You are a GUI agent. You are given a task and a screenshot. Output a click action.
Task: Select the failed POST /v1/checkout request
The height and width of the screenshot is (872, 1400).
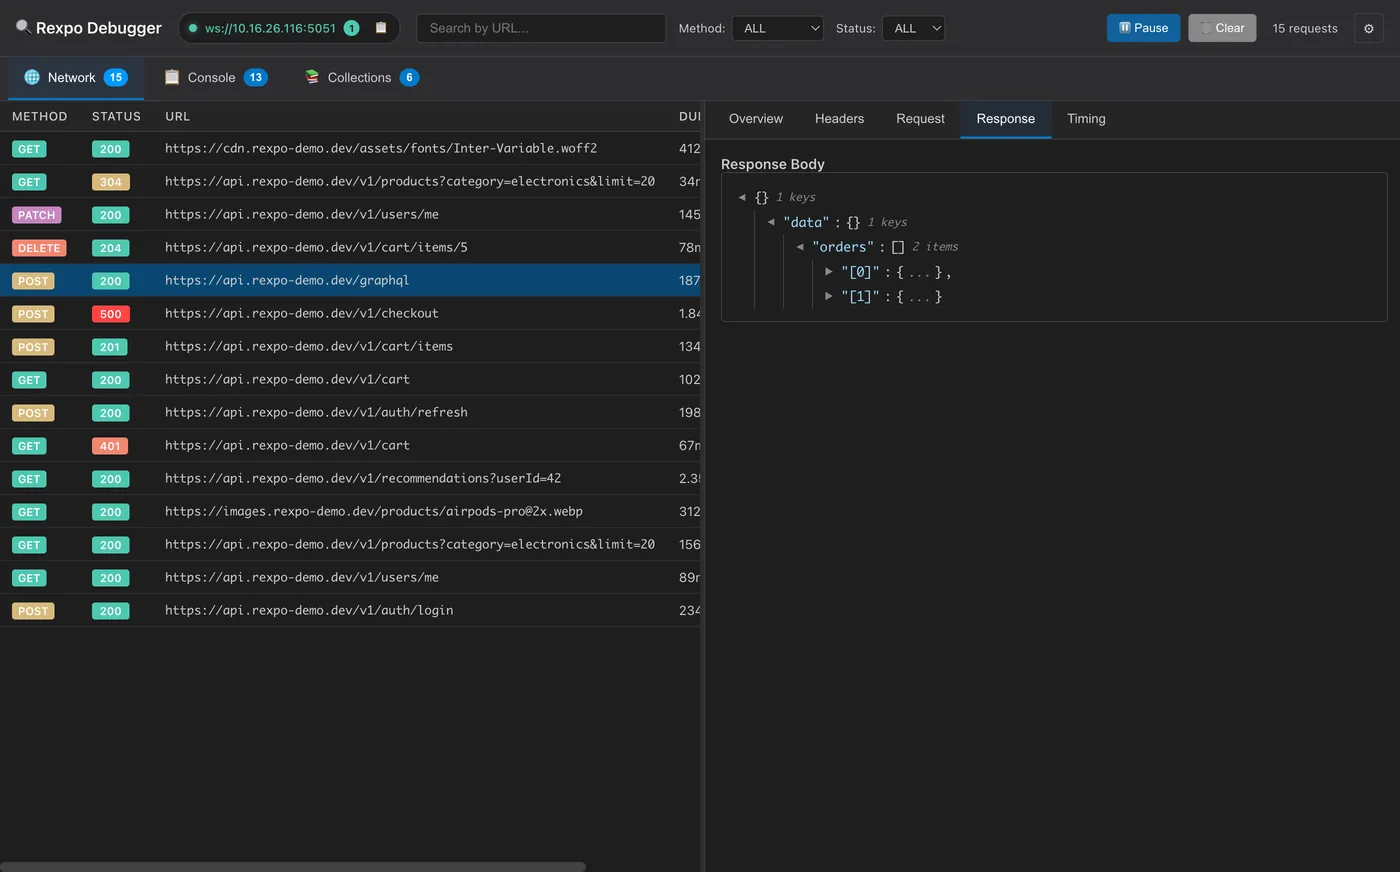click(x=350, y=313)
